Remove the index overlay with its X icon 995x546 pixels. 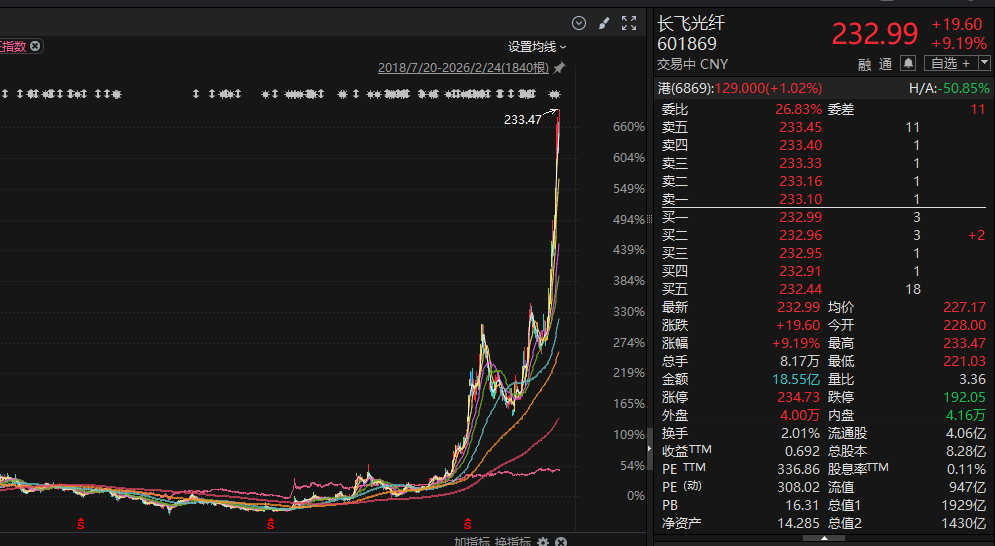[x=35, y=46]
